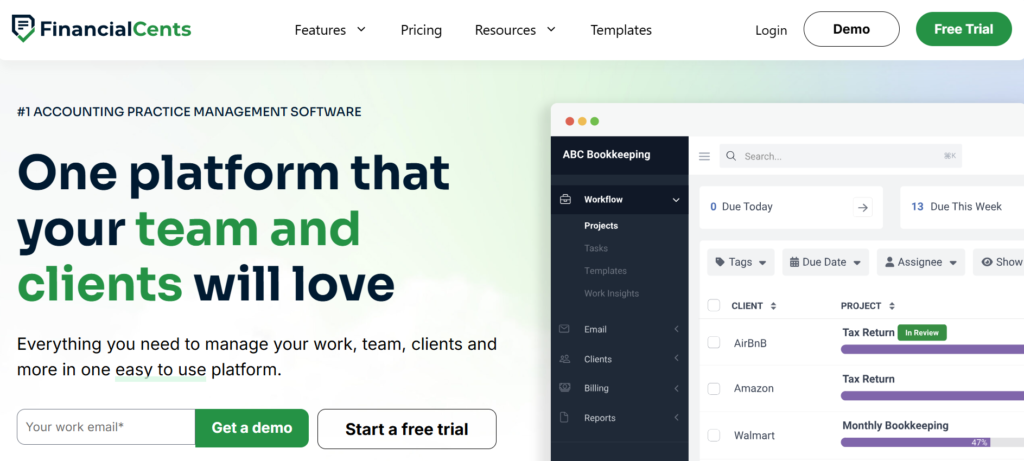Click Start a free trial button
Image resolution: width=1024 pixels, height=461 pixels.
click(x=407, y=429)
